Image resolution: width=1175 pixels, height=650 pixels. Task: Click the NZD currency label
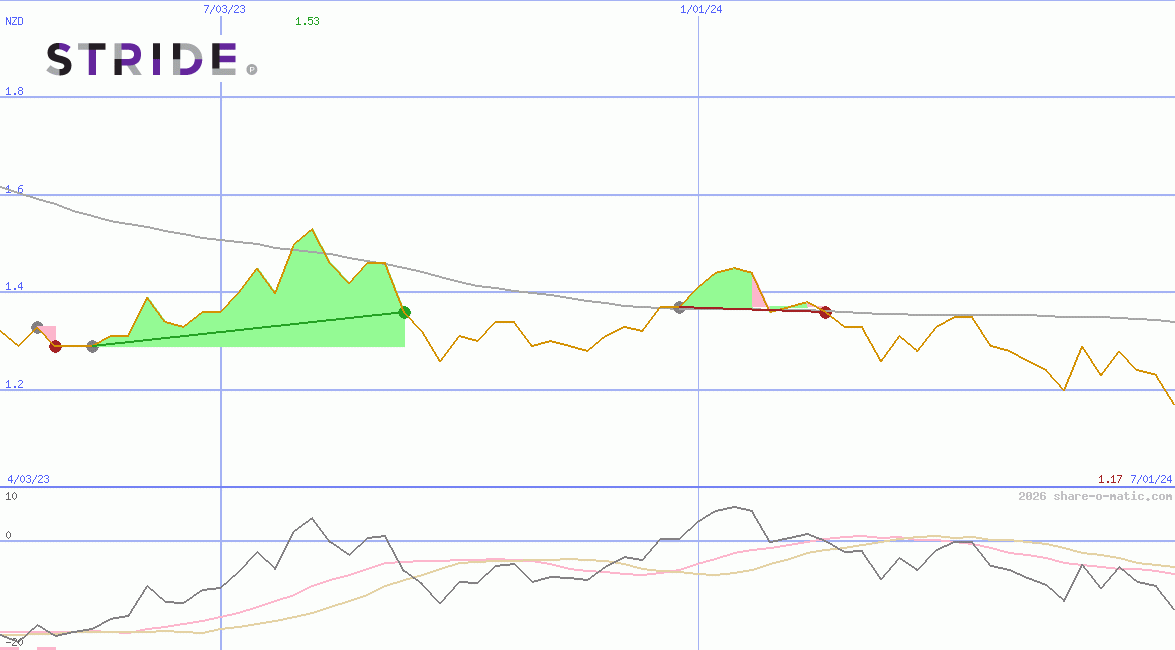pos(15,21)
